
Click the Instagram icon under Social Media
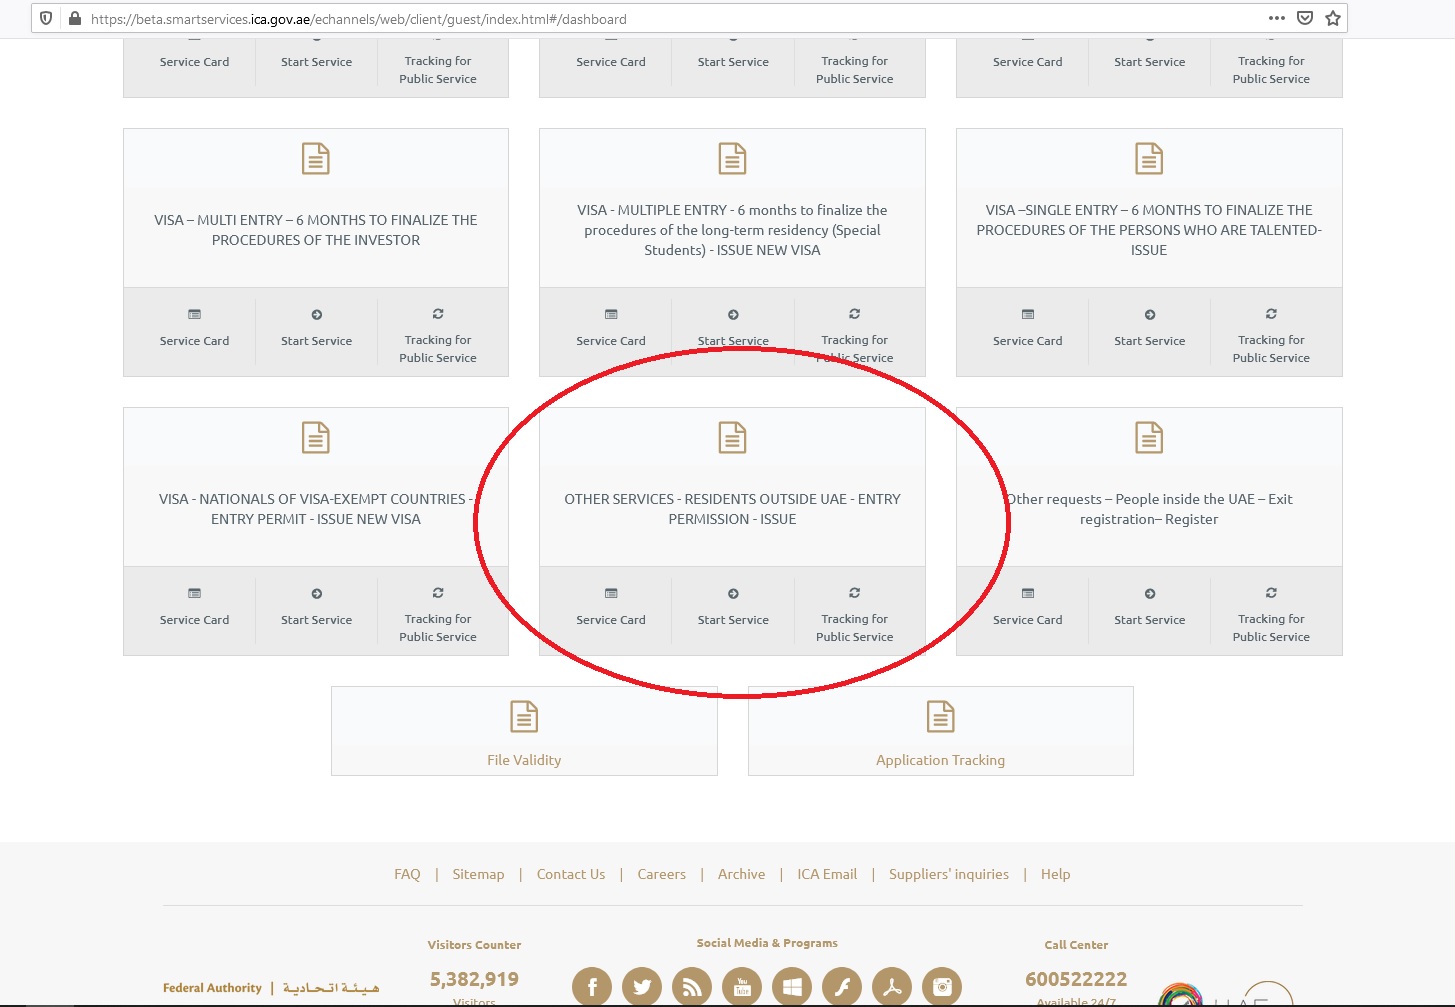(x=942, y=986)
